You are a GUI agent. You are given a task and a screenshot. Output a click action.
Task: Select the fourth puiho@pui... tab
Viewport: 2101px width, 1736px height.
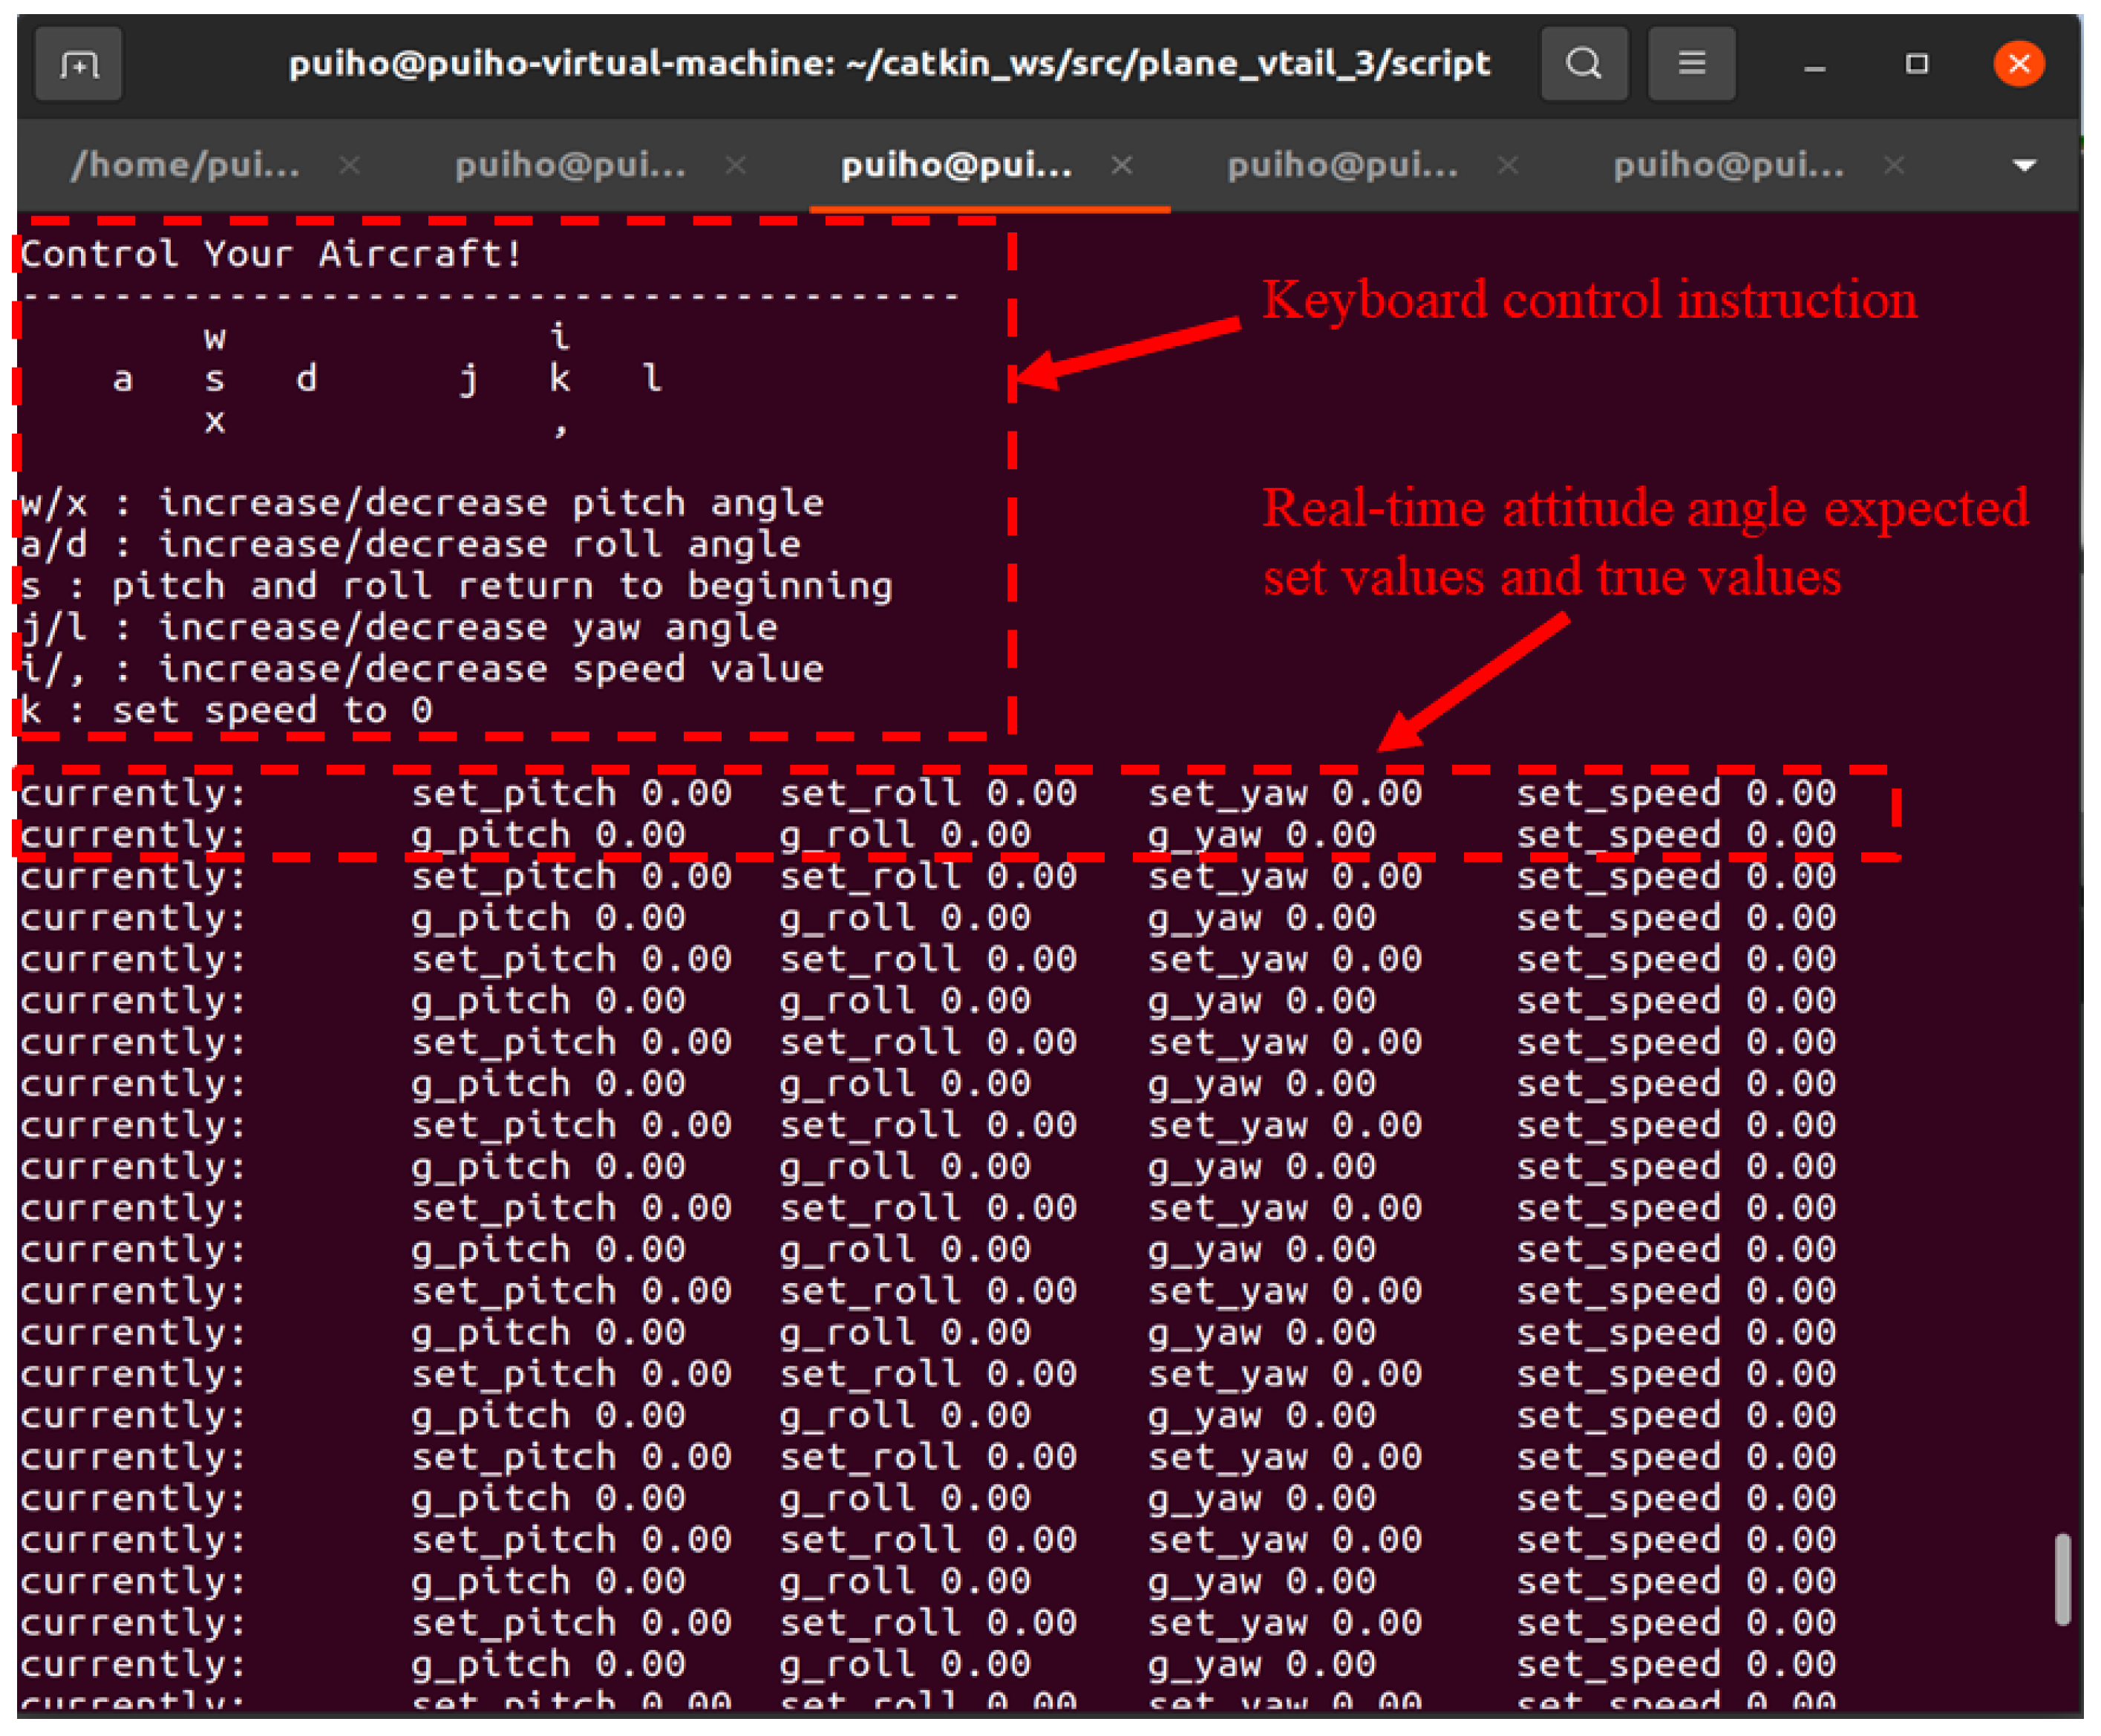(x=1342, y=165)
